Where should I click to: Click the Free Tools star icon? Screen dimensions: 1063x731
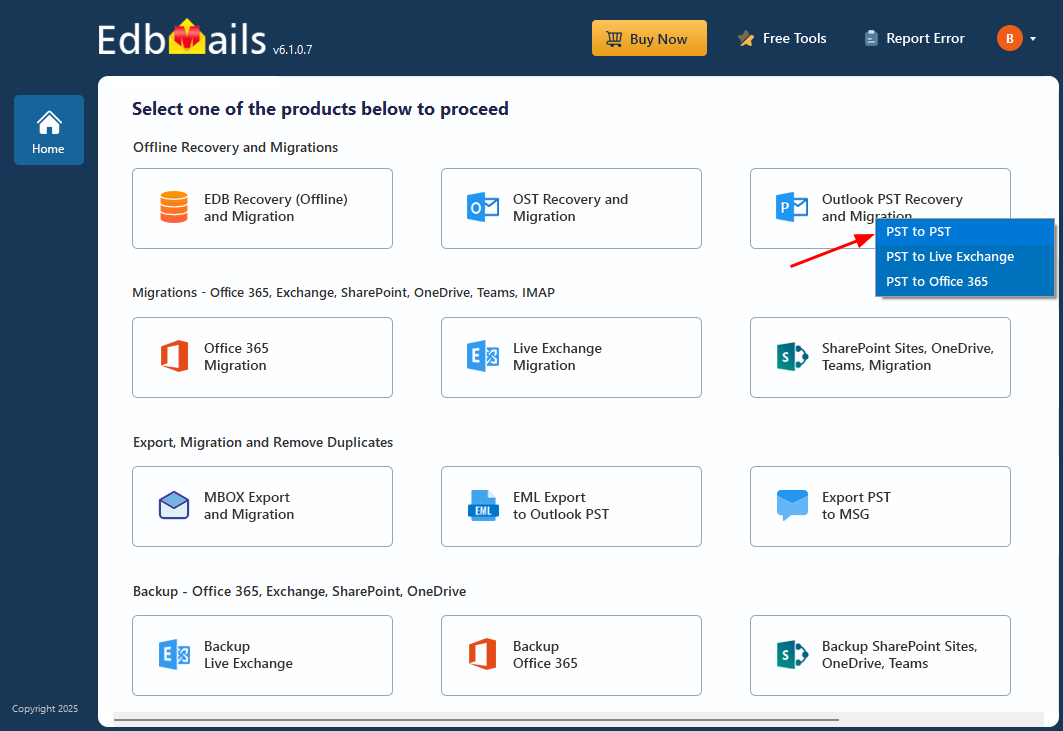pyautogui.click(x=746, y=39)
